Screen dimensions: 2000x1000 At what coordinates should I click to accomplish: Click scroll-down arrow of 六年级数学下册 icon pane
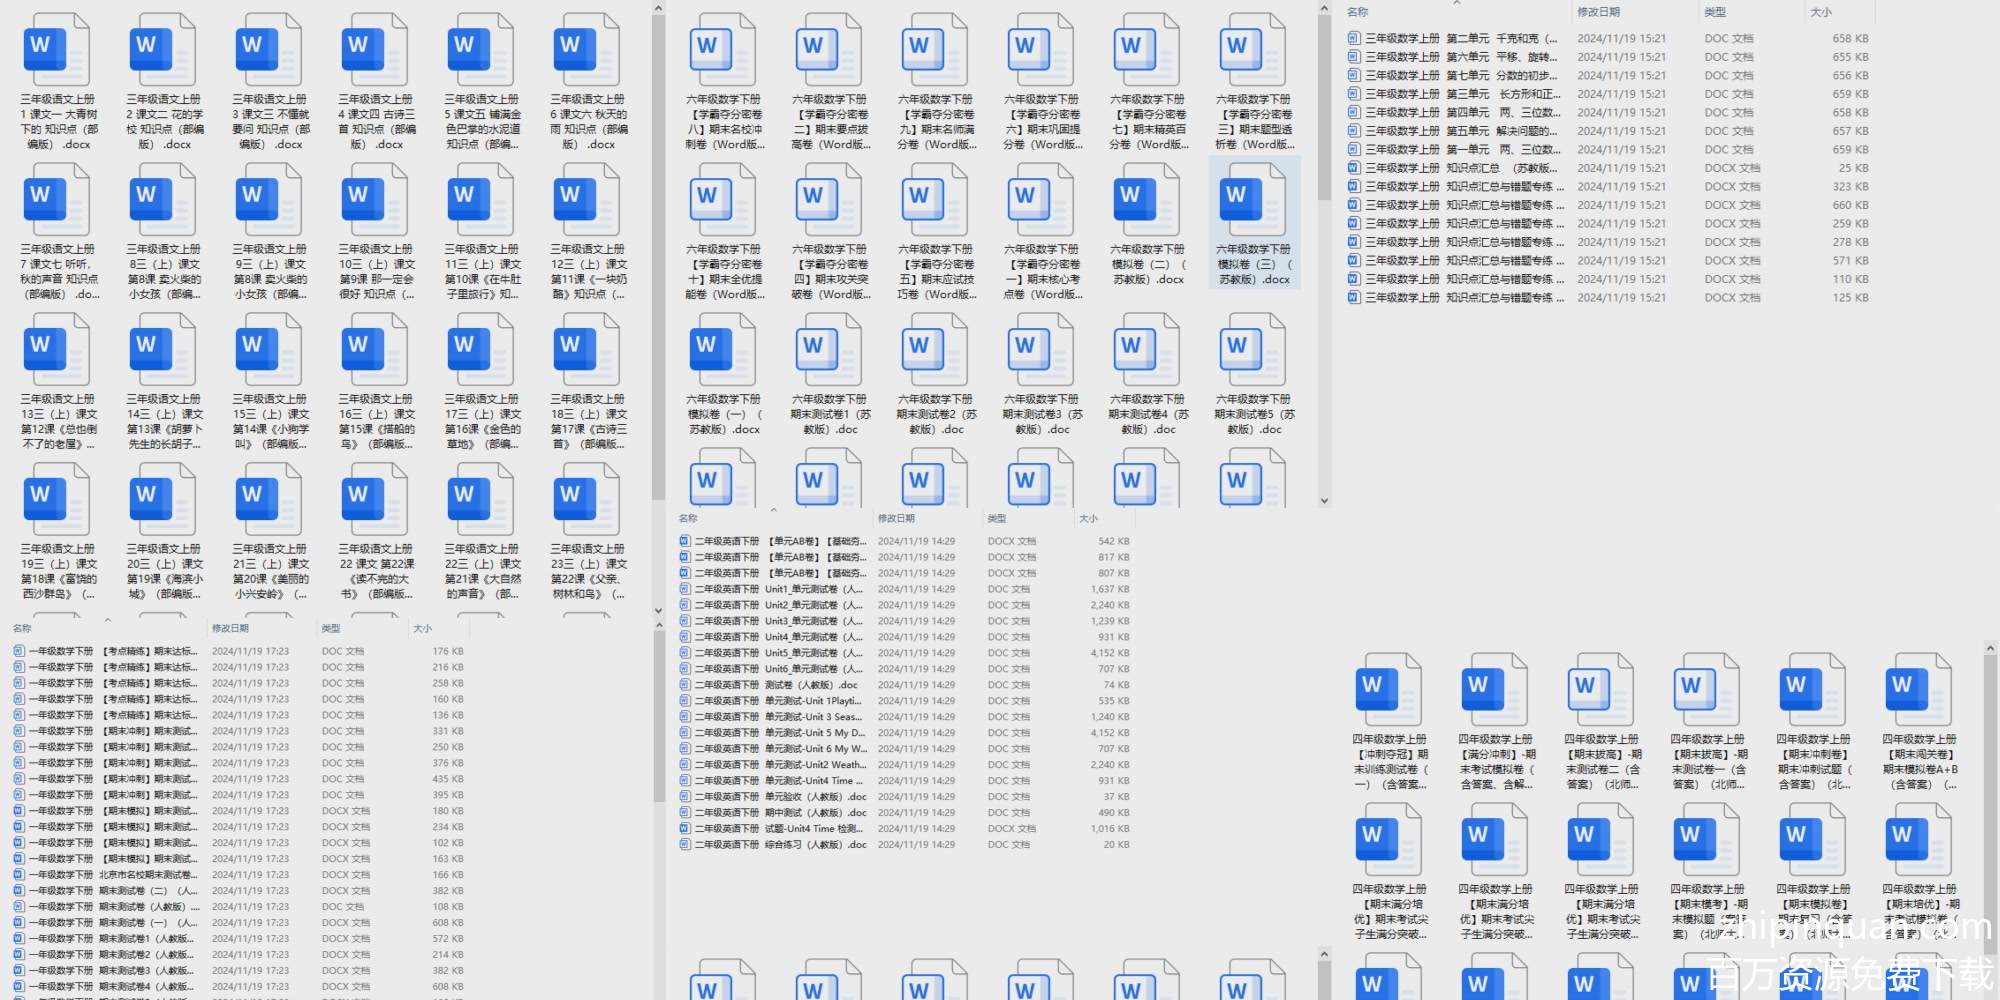(x=1324, y=501)
